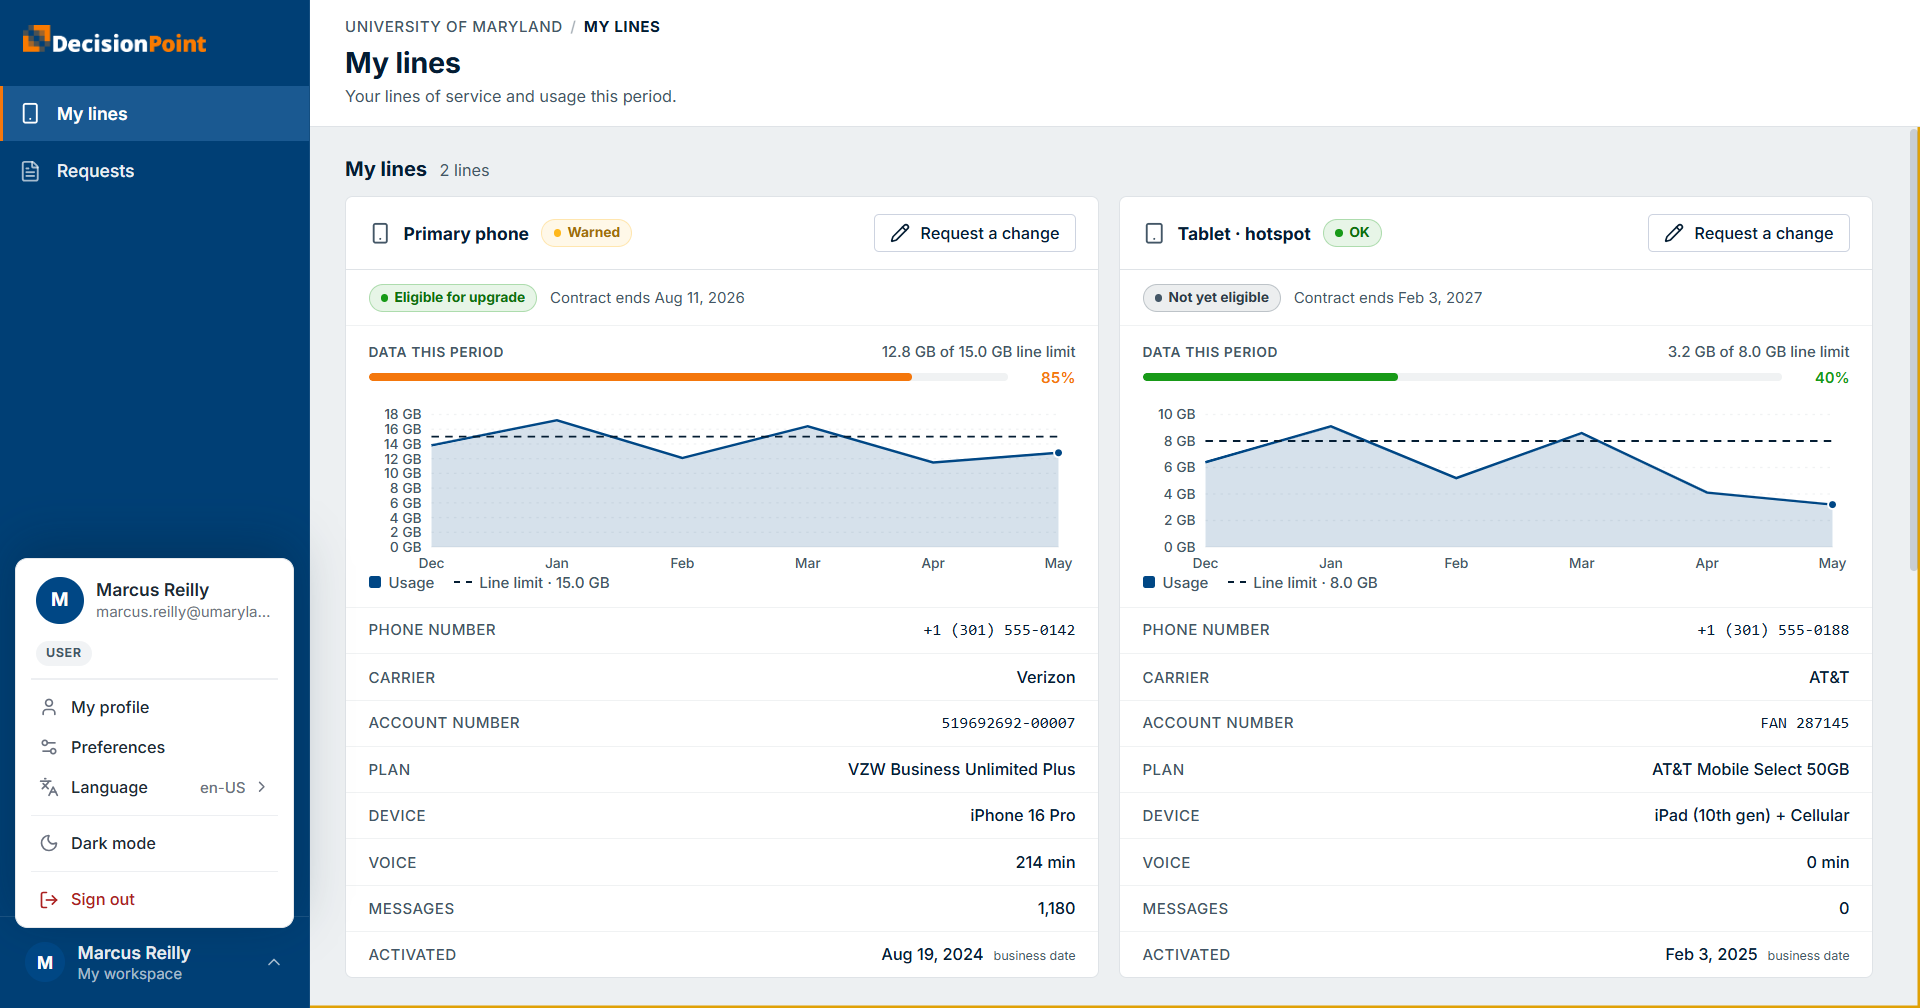Select Preferences from the user menu

click(154, 747)
